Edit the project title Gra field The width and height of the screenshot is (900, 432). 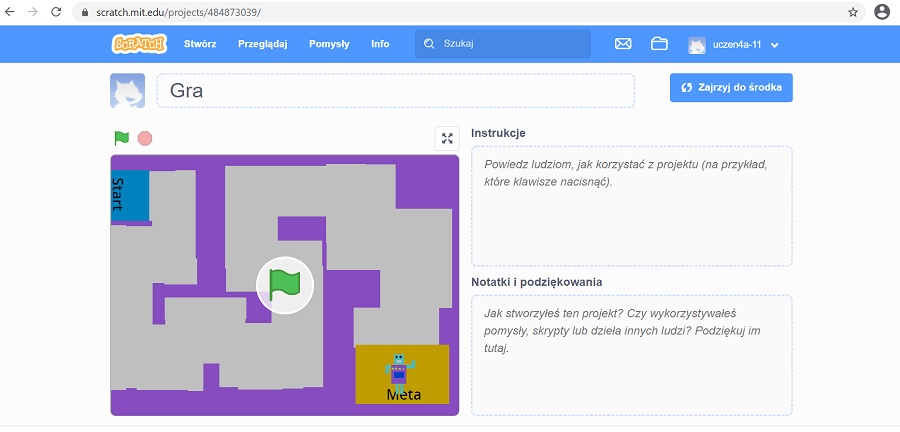click(x=396, y=91)
